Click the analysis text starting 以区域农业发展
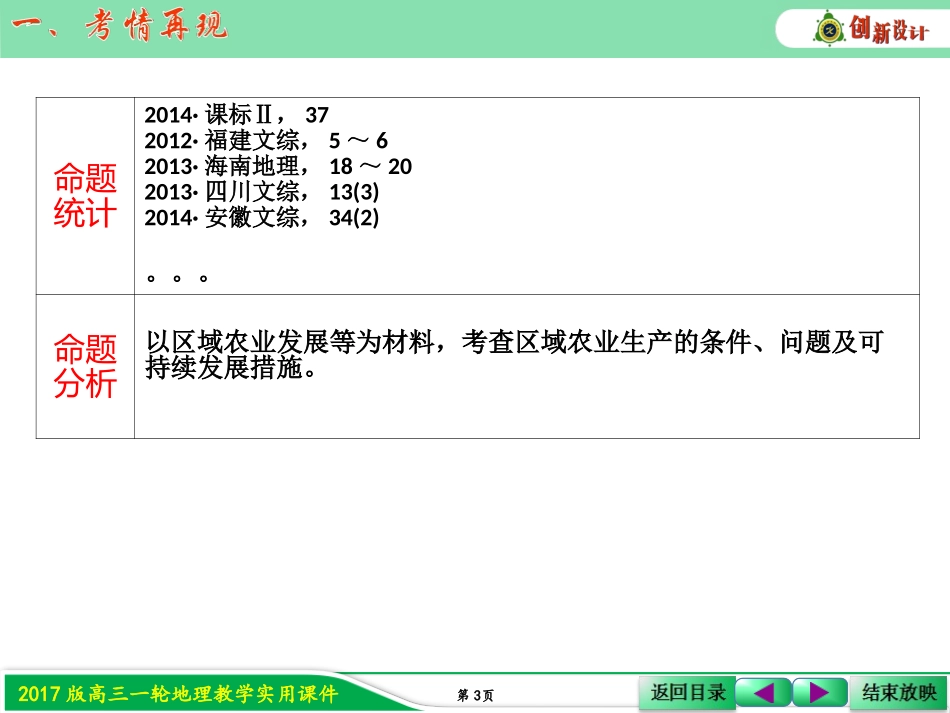950x713 pixels. [514, 354]
